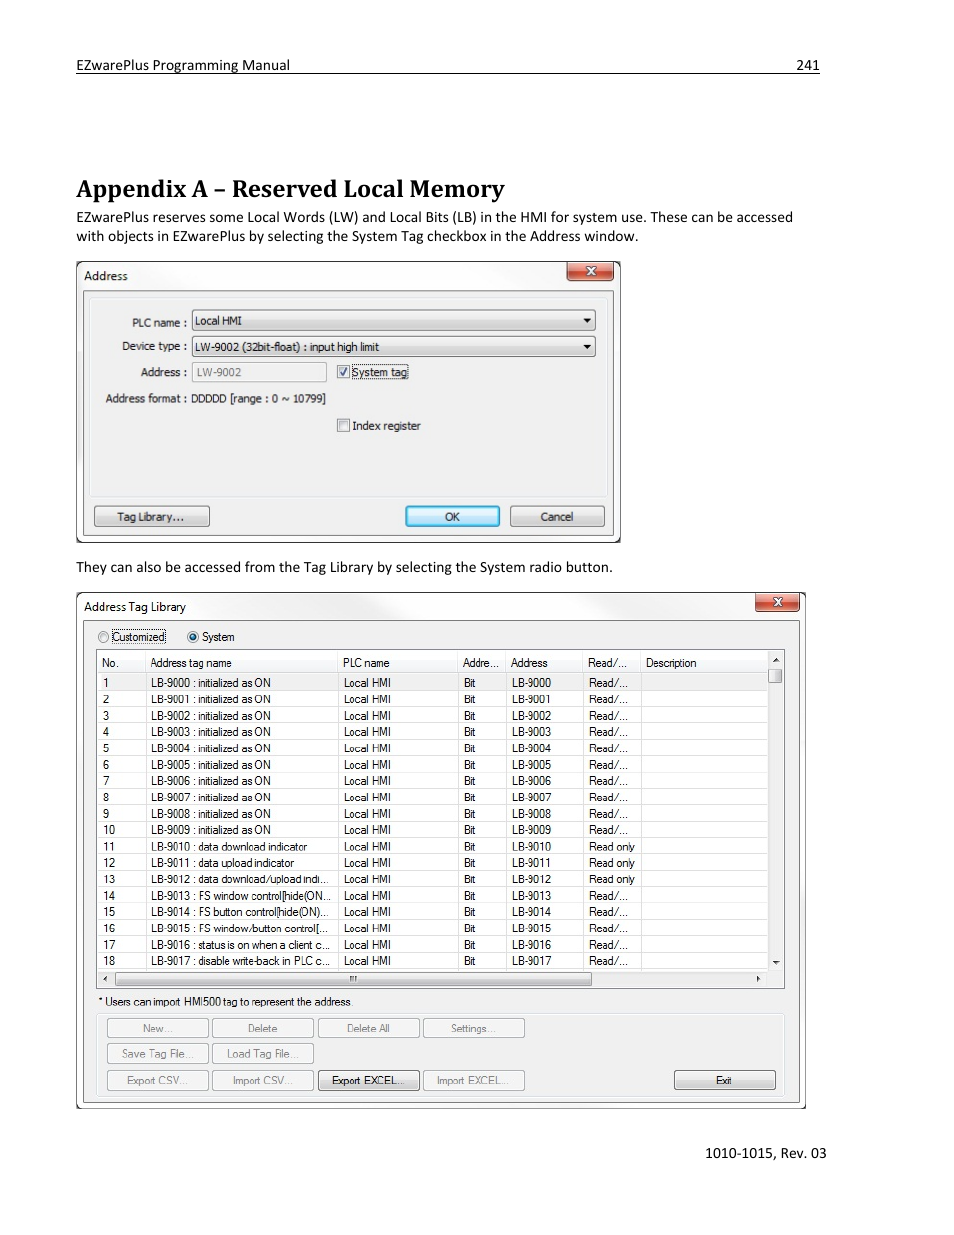
Task: Select row LB-9008 : initialized as ON
Action: click(433, 814)
